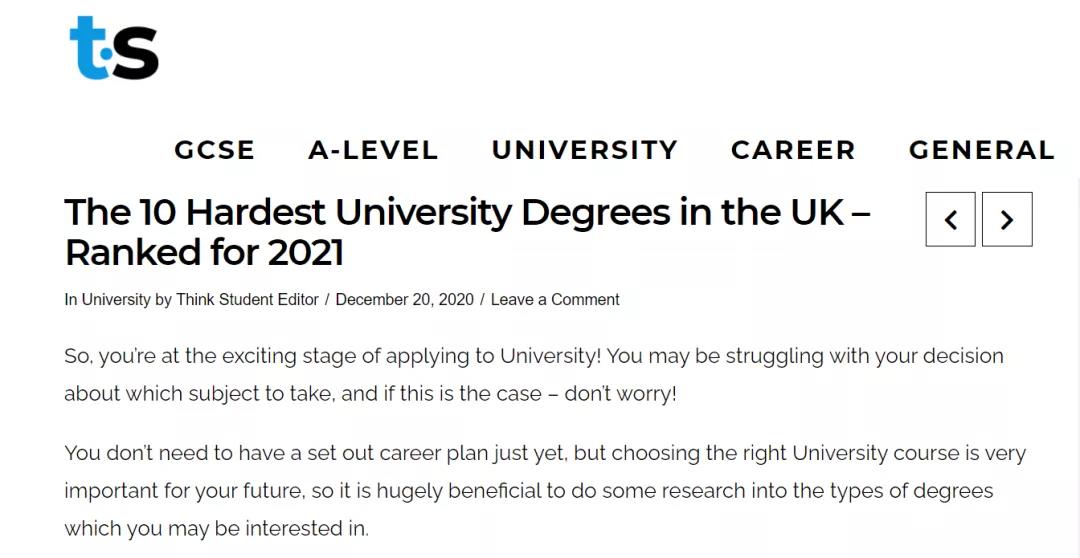
Task: Click the line 'which you may be interested in.'
Action: [x=216, y=528]
